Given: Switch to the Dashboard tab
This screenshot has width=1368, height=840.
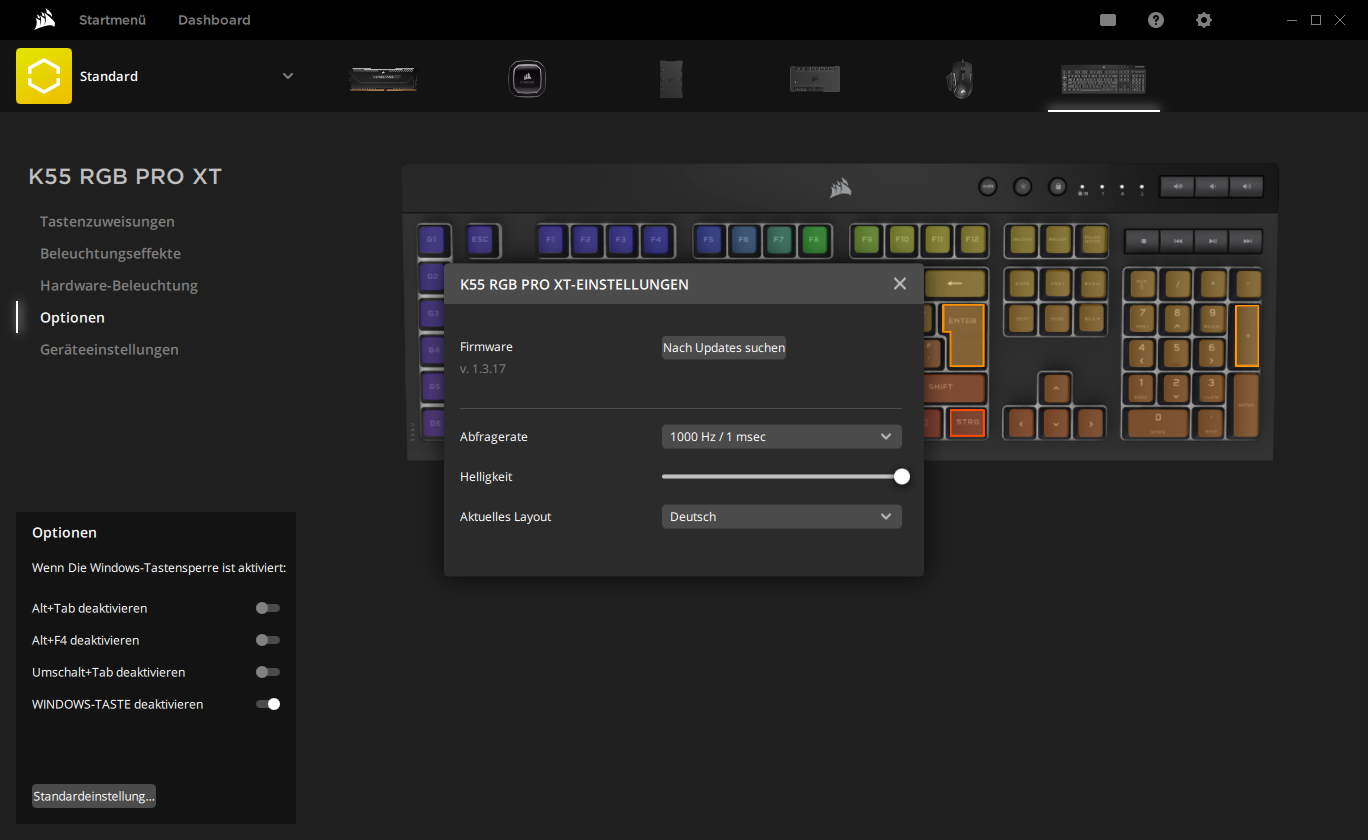Looking at the screenshot, I should tap(214, 20).
